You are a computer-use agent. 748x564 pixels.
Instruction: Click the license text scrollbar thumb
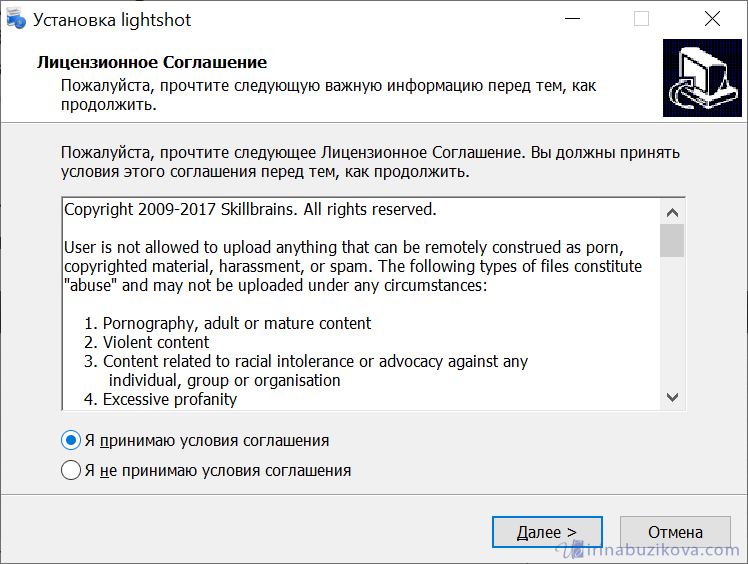point(672,241)
